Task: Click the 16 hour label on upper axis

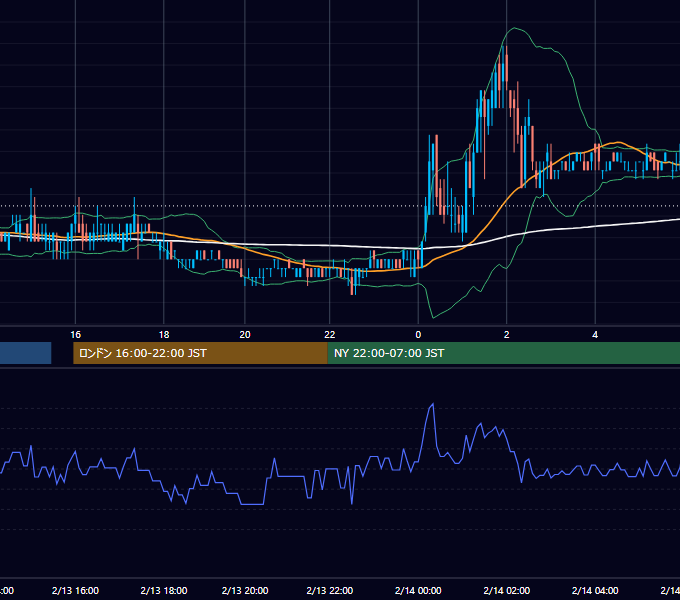Action: 75,335
